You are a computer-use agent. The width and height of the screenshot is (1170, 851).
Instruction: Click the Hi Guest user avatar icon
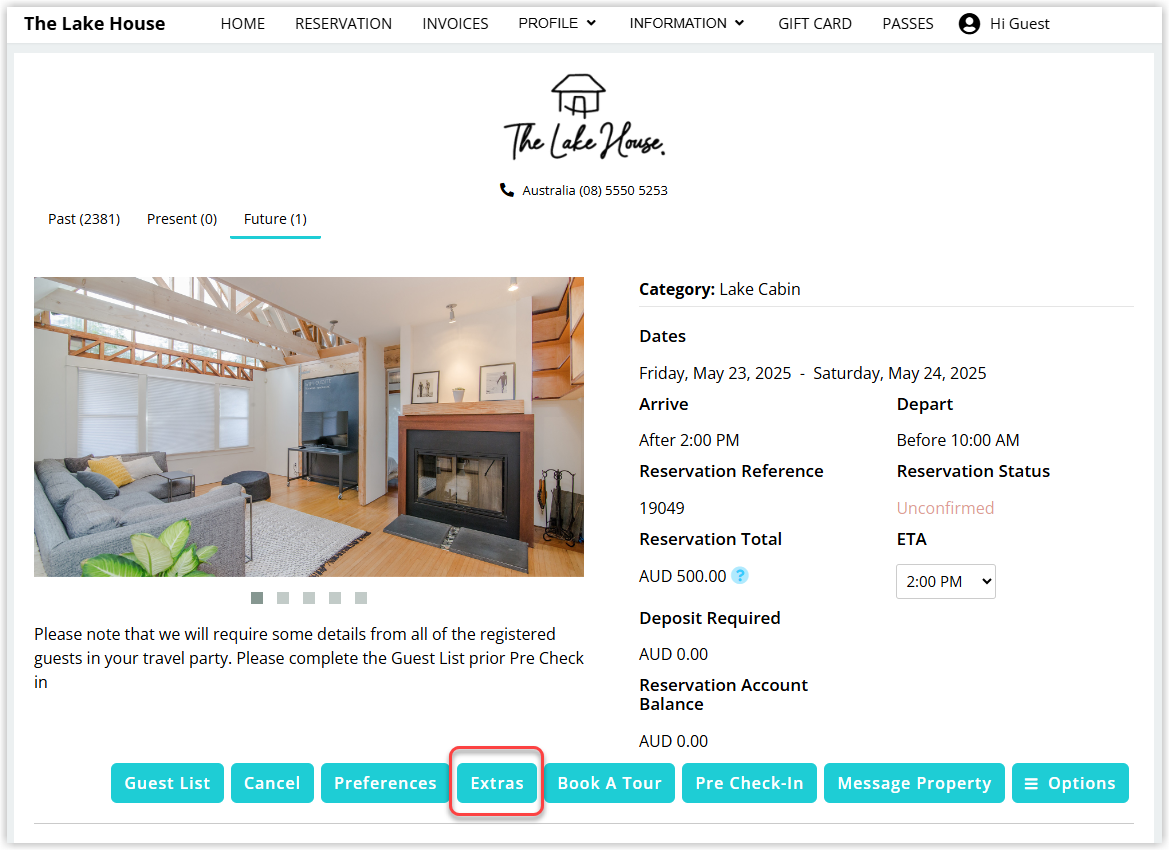[x=969, y=24]
